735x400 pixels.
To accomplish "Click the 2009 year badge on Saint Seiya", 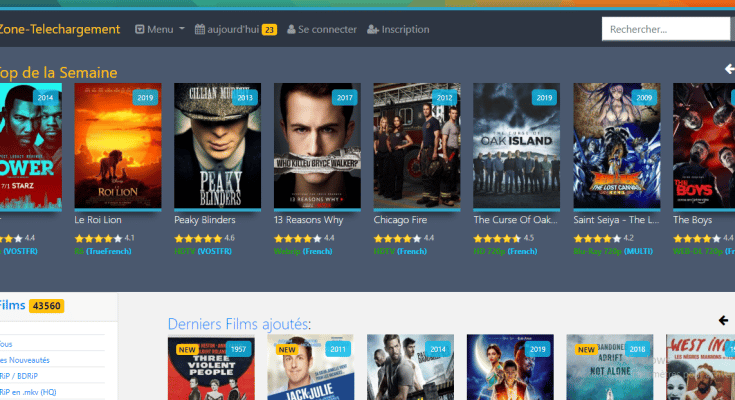I will [644, 98].
